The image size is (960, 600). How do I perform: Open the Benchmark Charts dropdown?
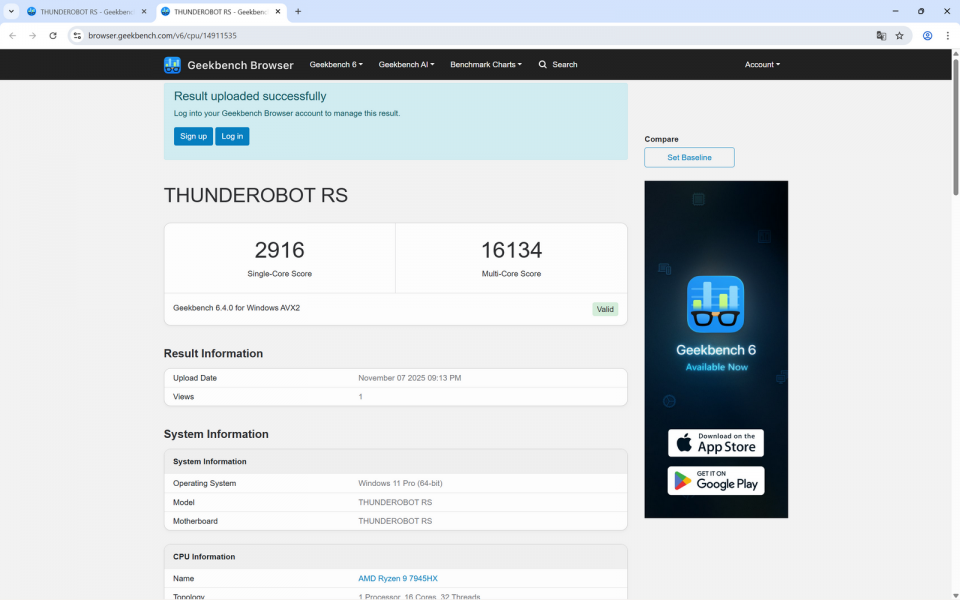pos(486,64)
